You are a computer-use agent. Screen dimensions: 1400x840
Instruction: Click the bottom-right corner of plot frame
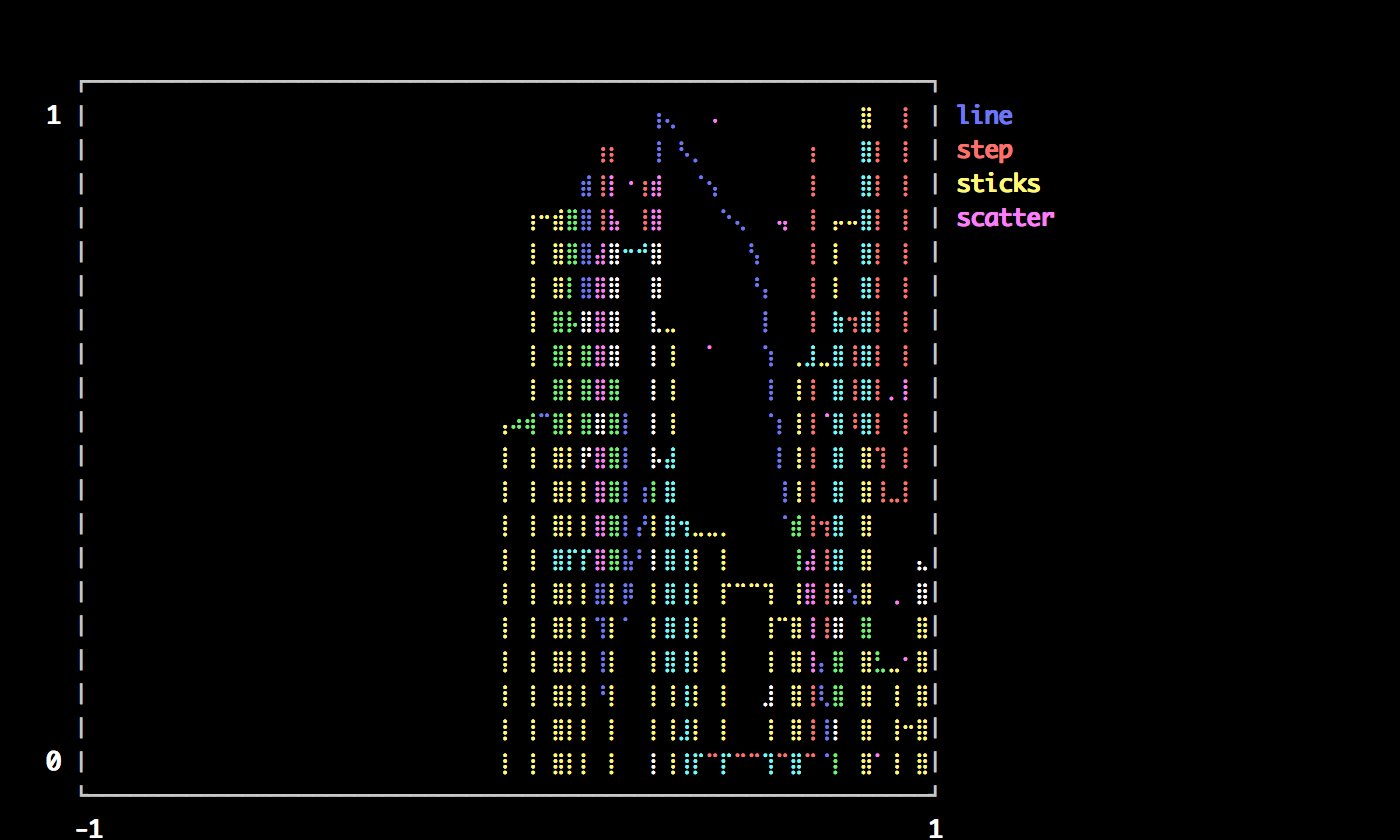coord(934,794)
